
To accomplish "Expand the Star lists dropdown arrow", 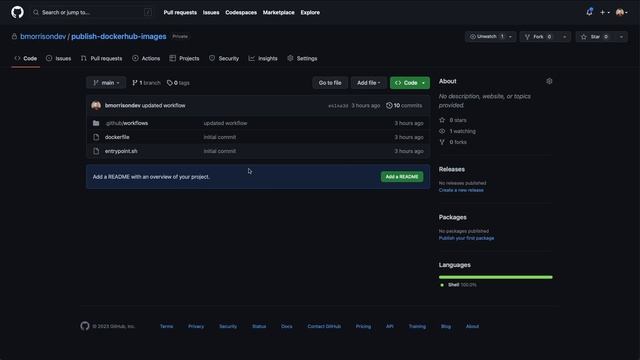I will (621, 37).
